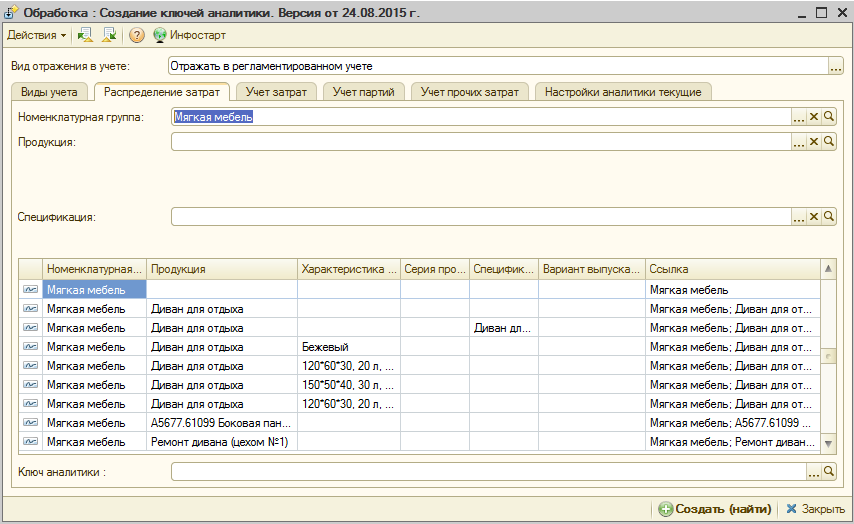Select the Бежевый characteristic cell
854x524 pixels.
(x=349, y=347)
